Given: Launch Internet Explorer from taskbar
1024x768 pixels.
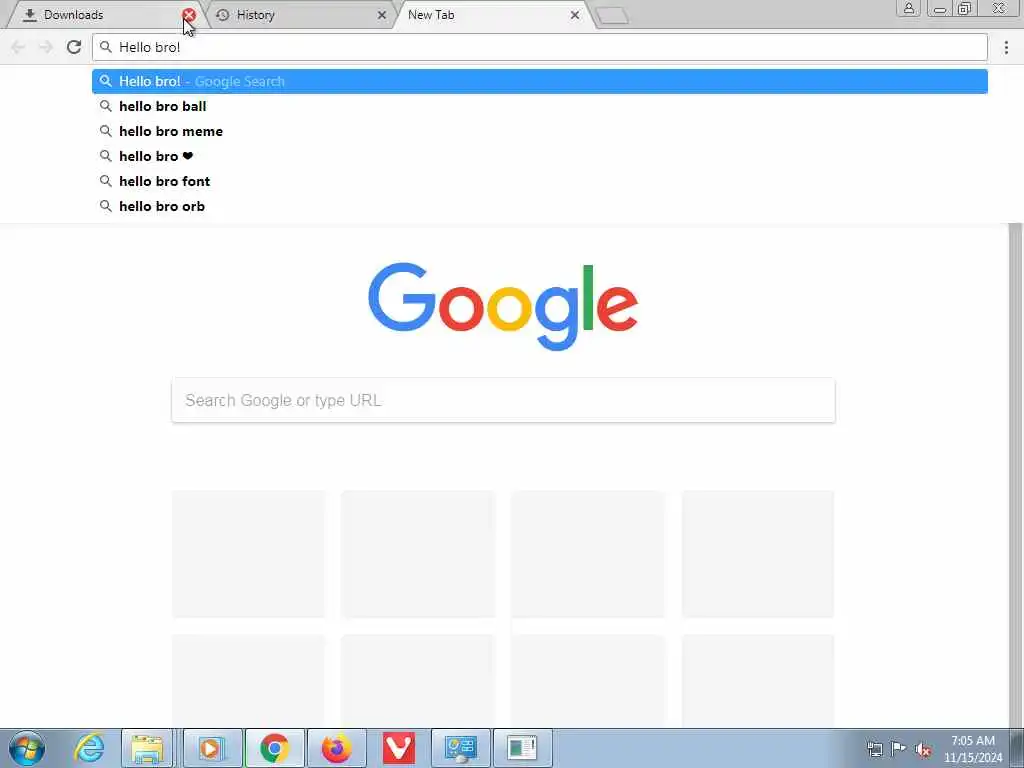Looking at the screenshot, I should coord(89,748).
